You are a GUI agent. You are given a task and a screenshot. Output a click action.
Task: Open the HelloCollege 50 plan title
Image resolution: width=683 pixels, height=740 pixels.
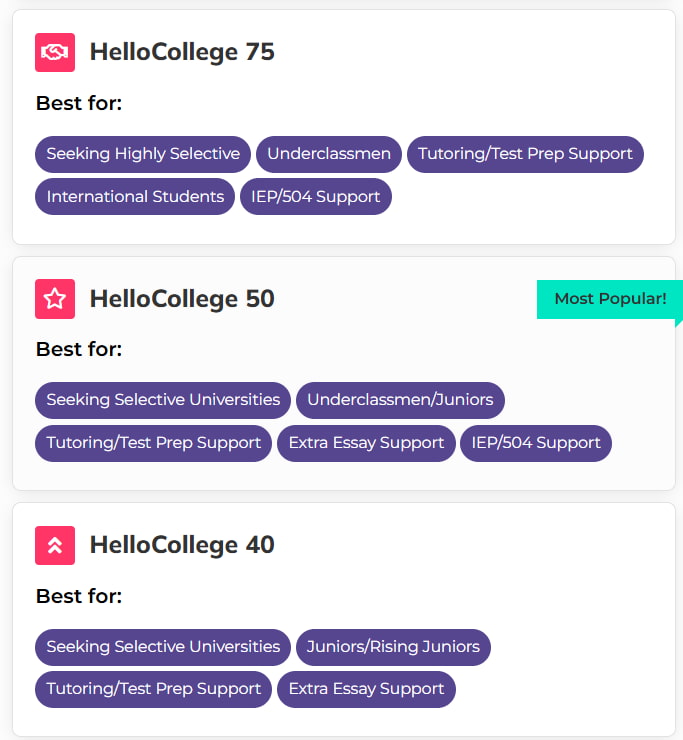182,299
